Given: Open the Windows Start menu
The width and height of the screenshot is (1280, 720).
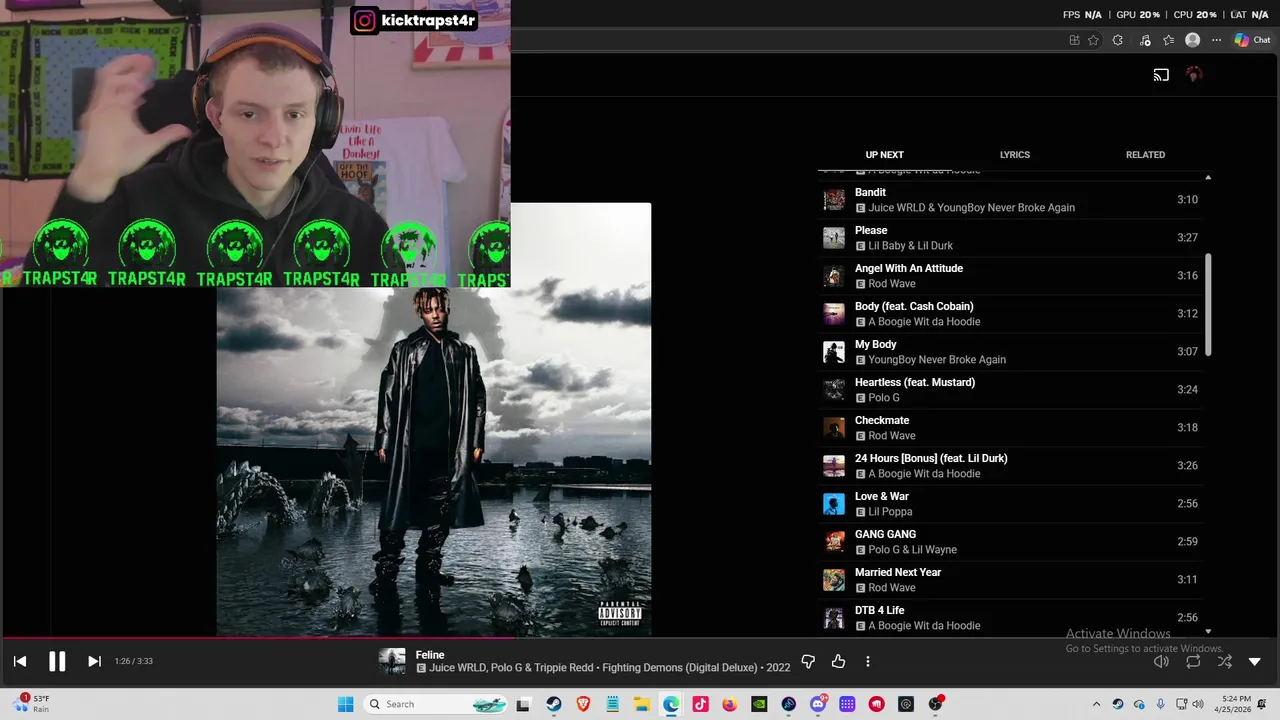Looking at the screenshot, I should [345, 704].
